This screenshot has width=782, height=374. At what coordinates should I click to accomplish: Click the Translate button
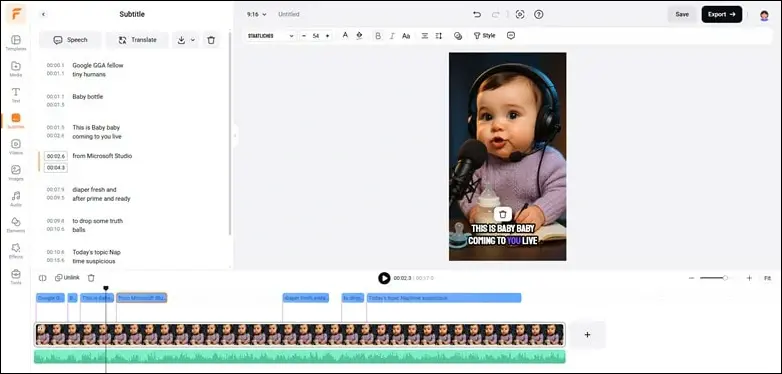coord(137,40)
